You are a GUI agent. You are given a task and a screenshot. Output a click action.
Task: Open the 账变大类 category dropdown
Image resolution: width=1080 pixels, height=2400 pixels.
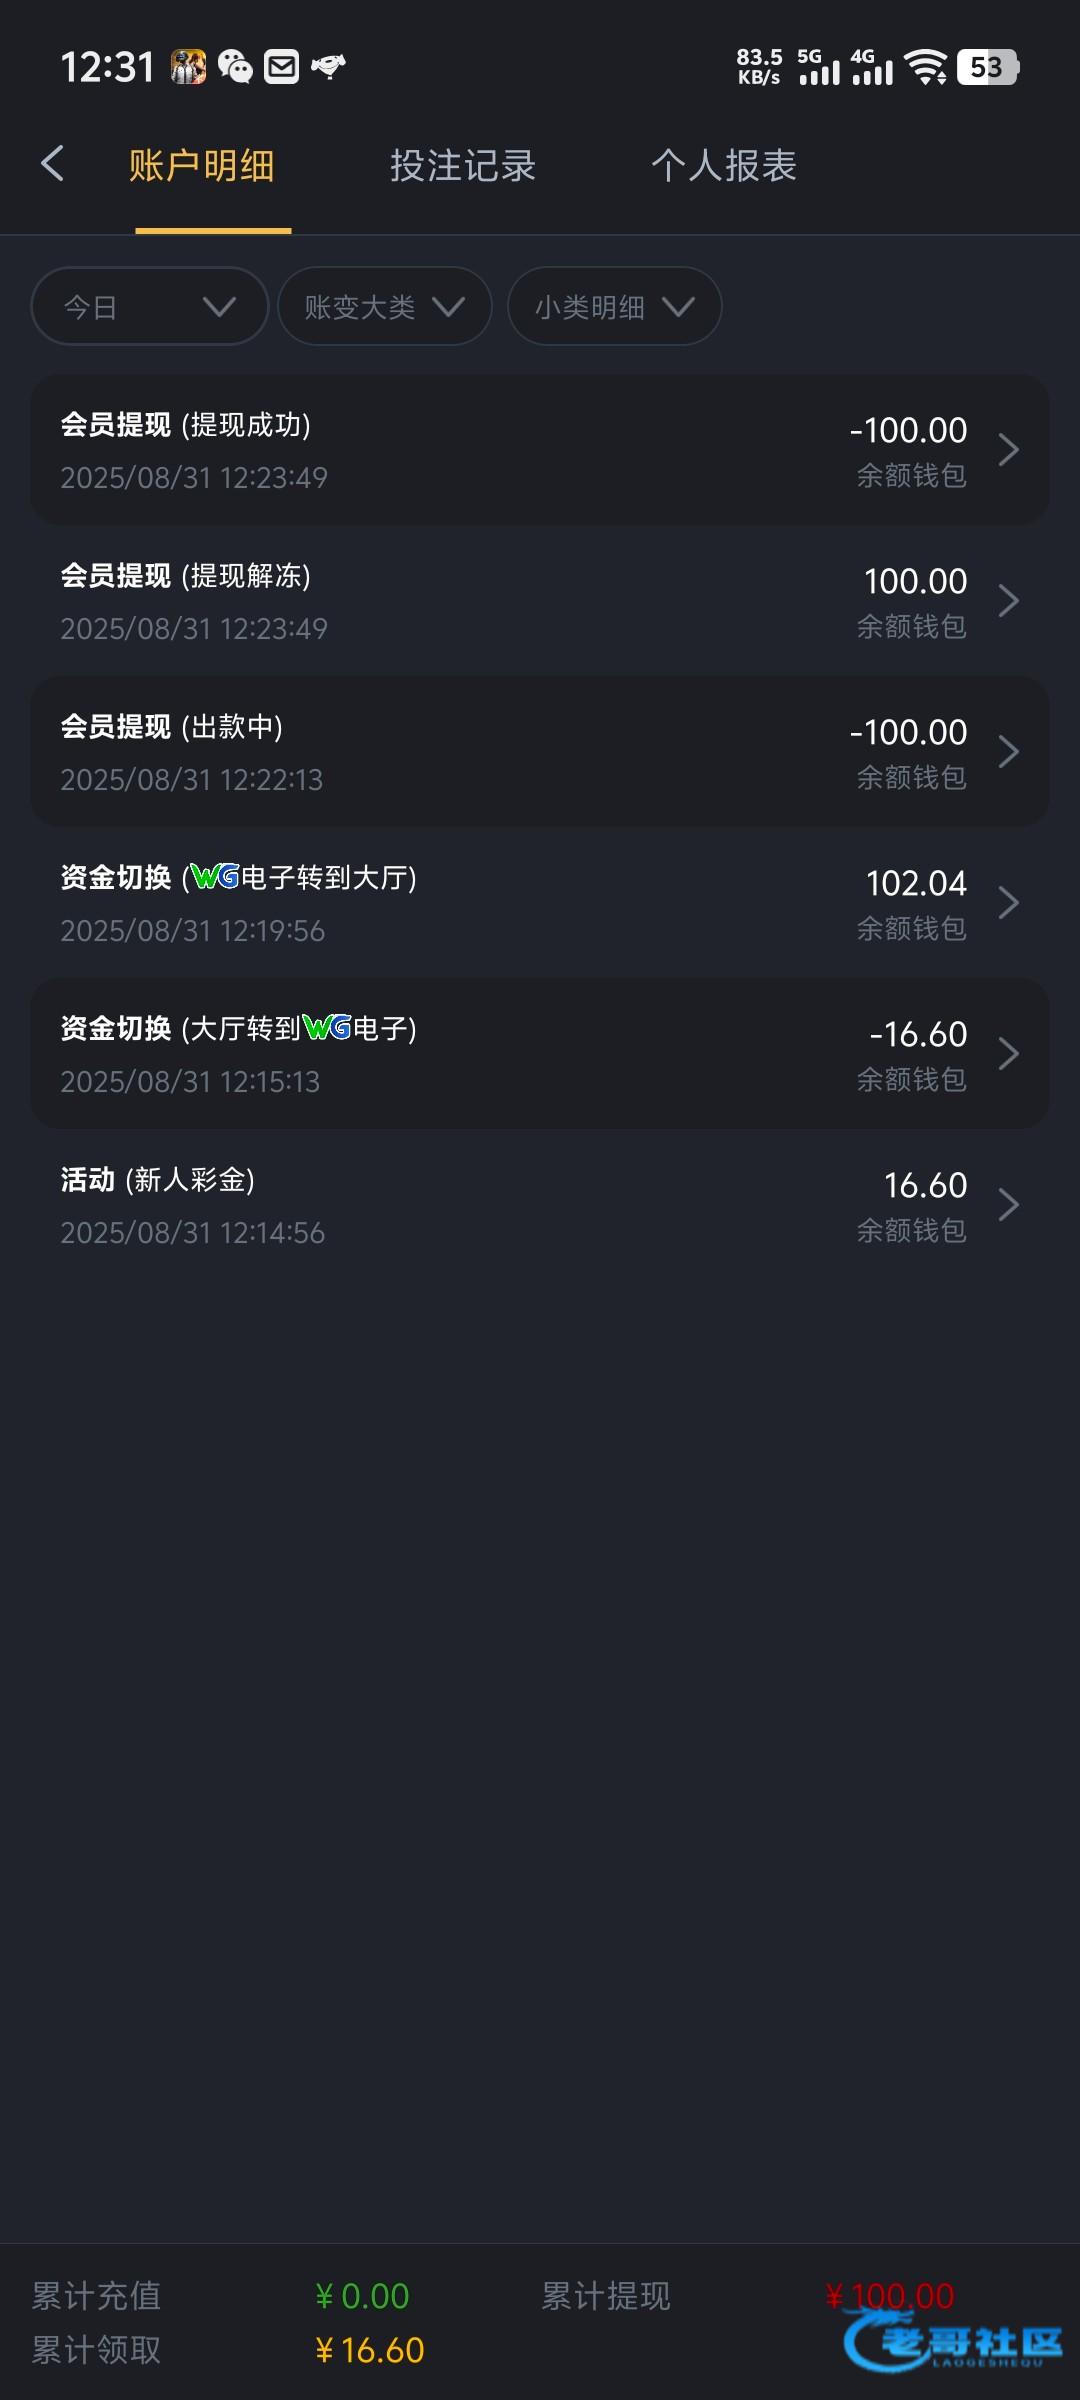(x=384, y=306)
